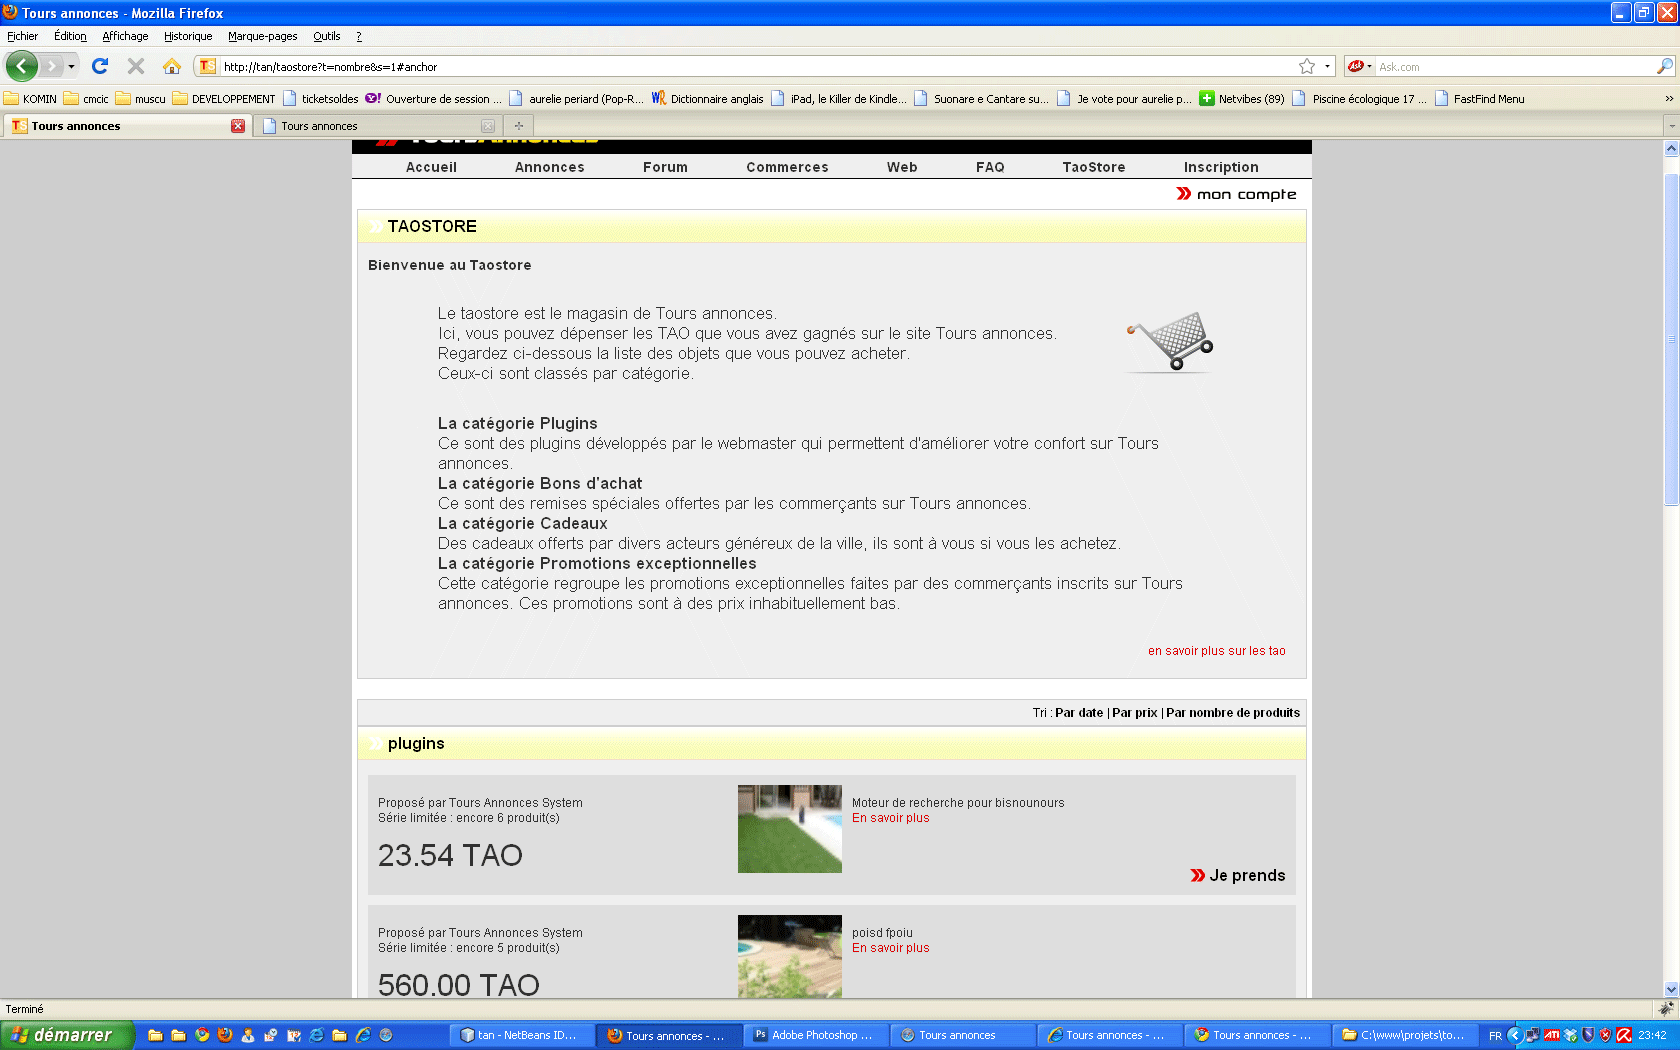This screenshot has width=1680, height=1050.
Task: Expand the URL bar history dropdown
Action: point(1327,66)
